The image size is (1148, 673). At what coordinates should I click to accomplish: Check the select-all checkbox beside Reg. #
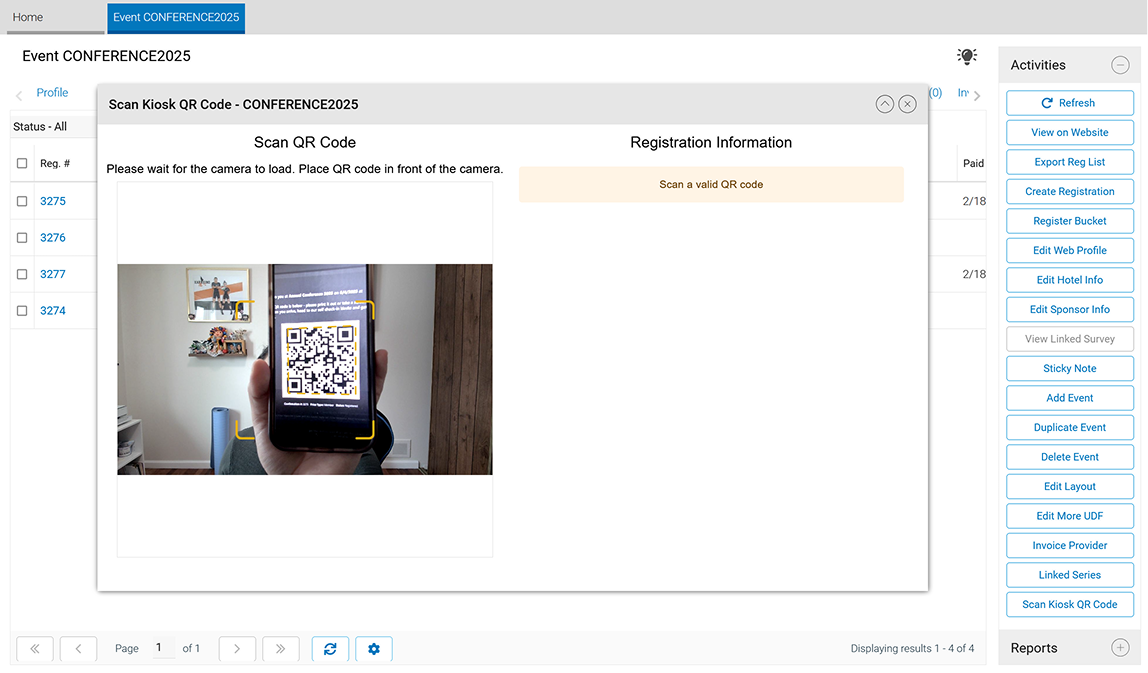click(22, 163)
